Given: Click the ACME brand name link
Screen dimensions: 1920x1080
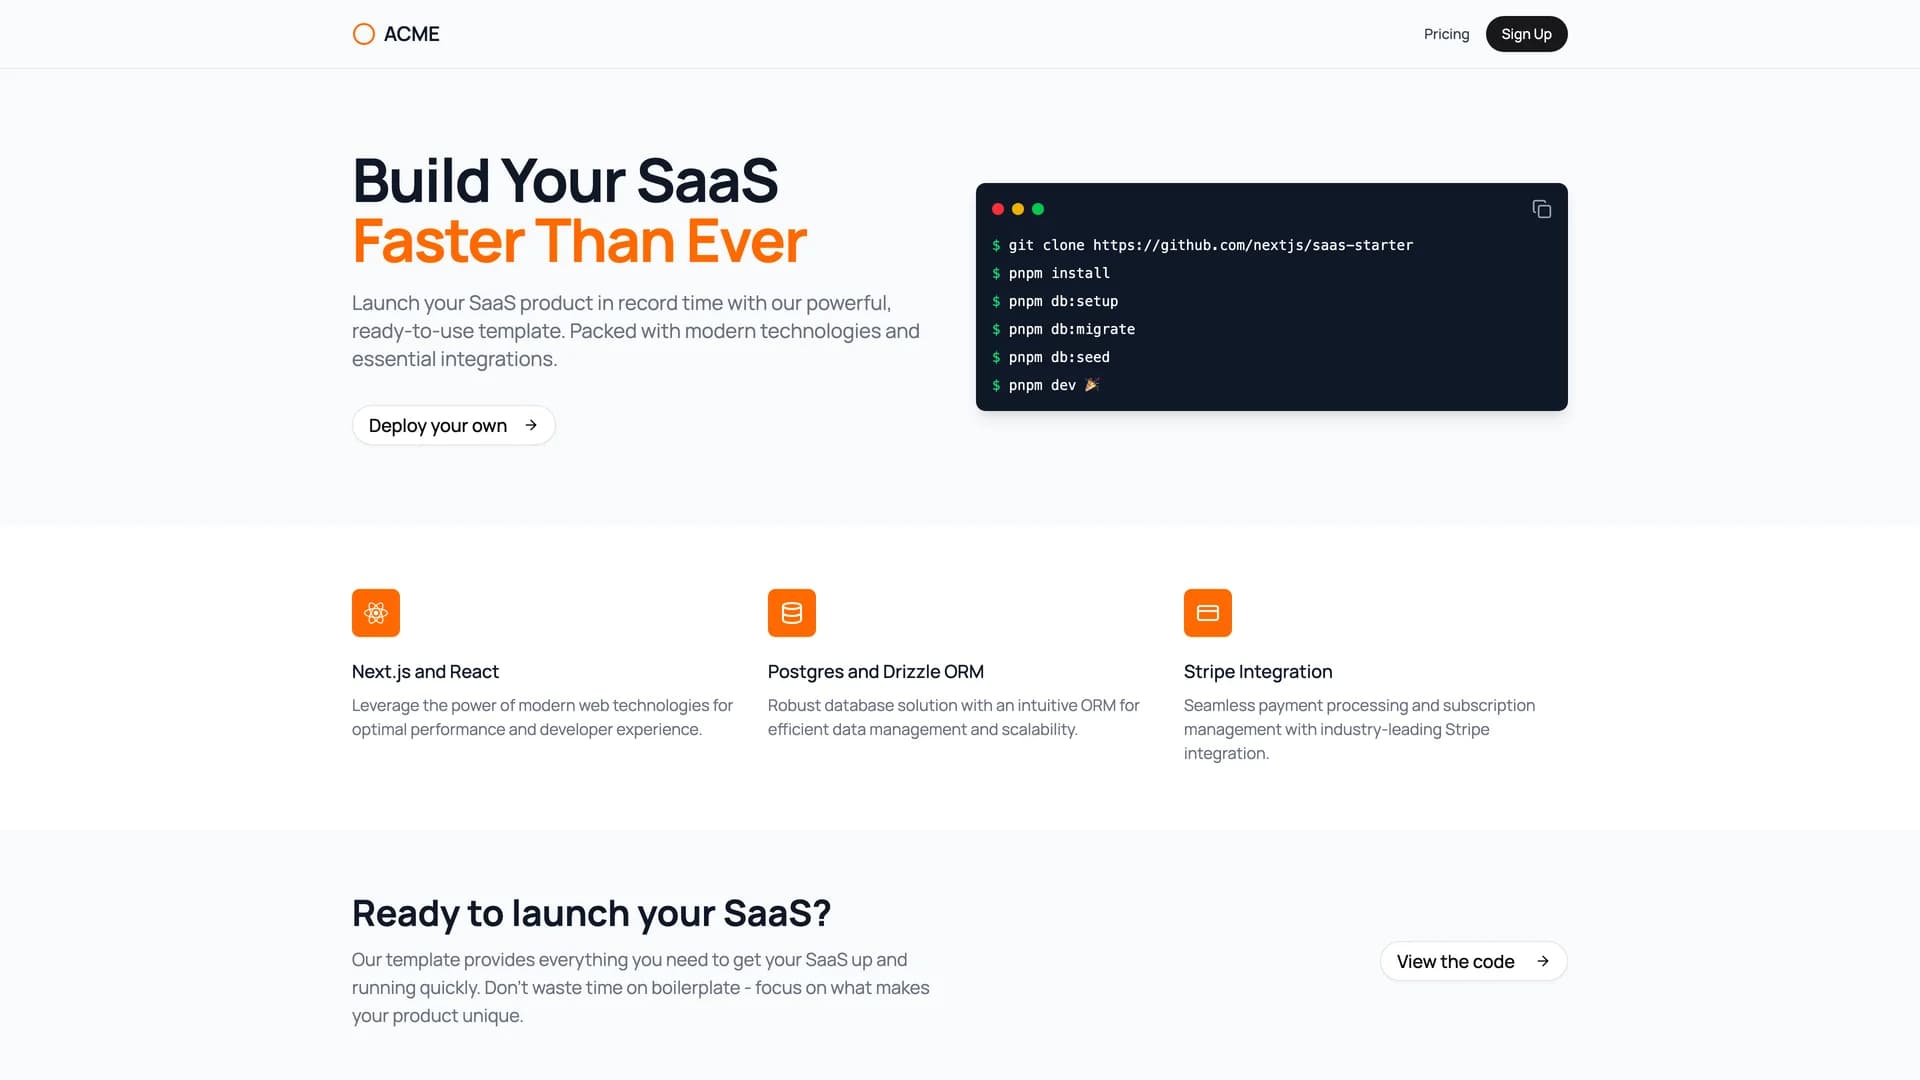Looking at the screenshot, I should (x=412, y=34).
